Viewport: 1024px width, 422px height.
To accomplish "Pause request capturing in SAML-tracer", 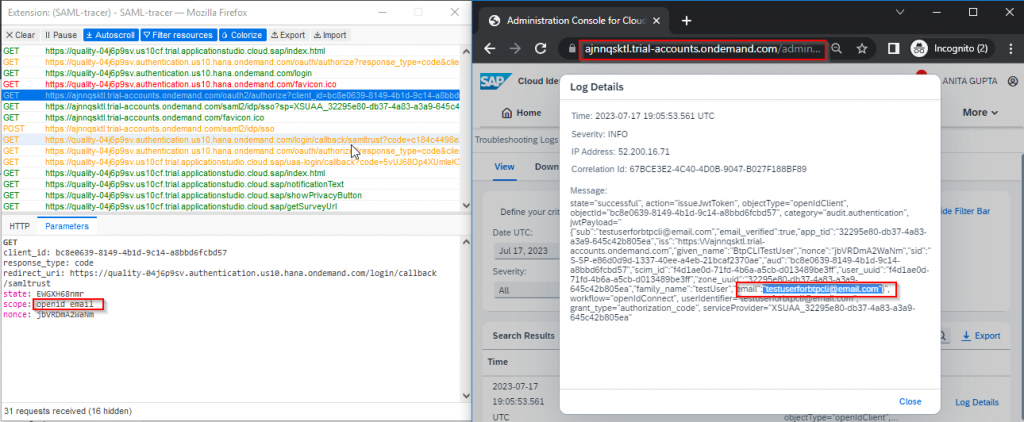I will [x=61, y=35].
